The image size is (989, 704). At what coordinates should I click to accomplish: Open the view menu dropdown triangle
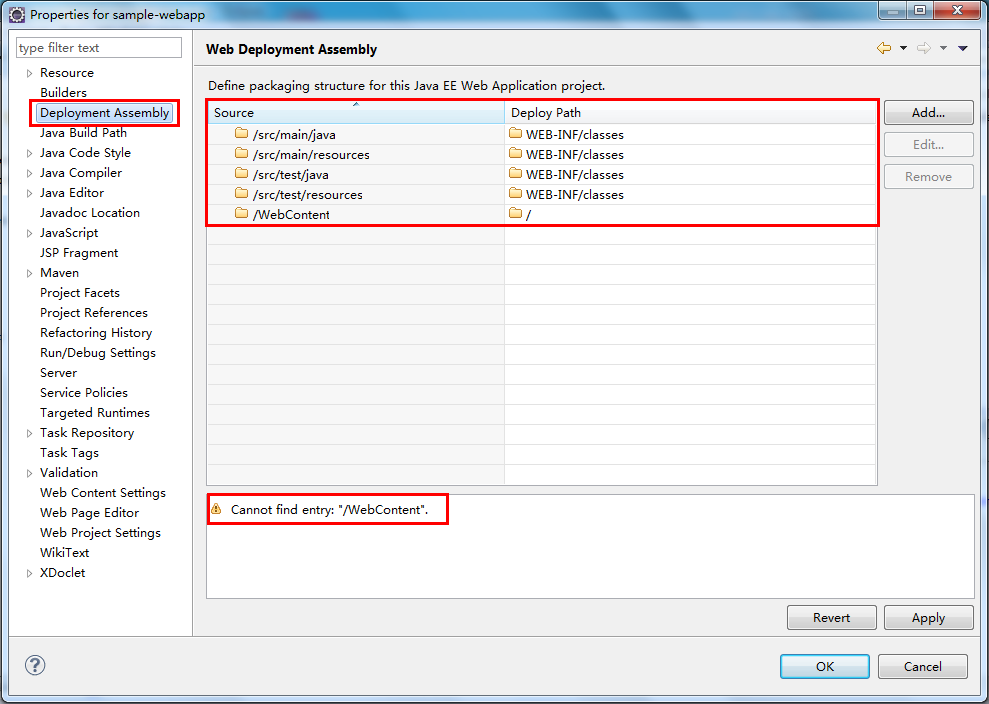(x=962, y=48)
